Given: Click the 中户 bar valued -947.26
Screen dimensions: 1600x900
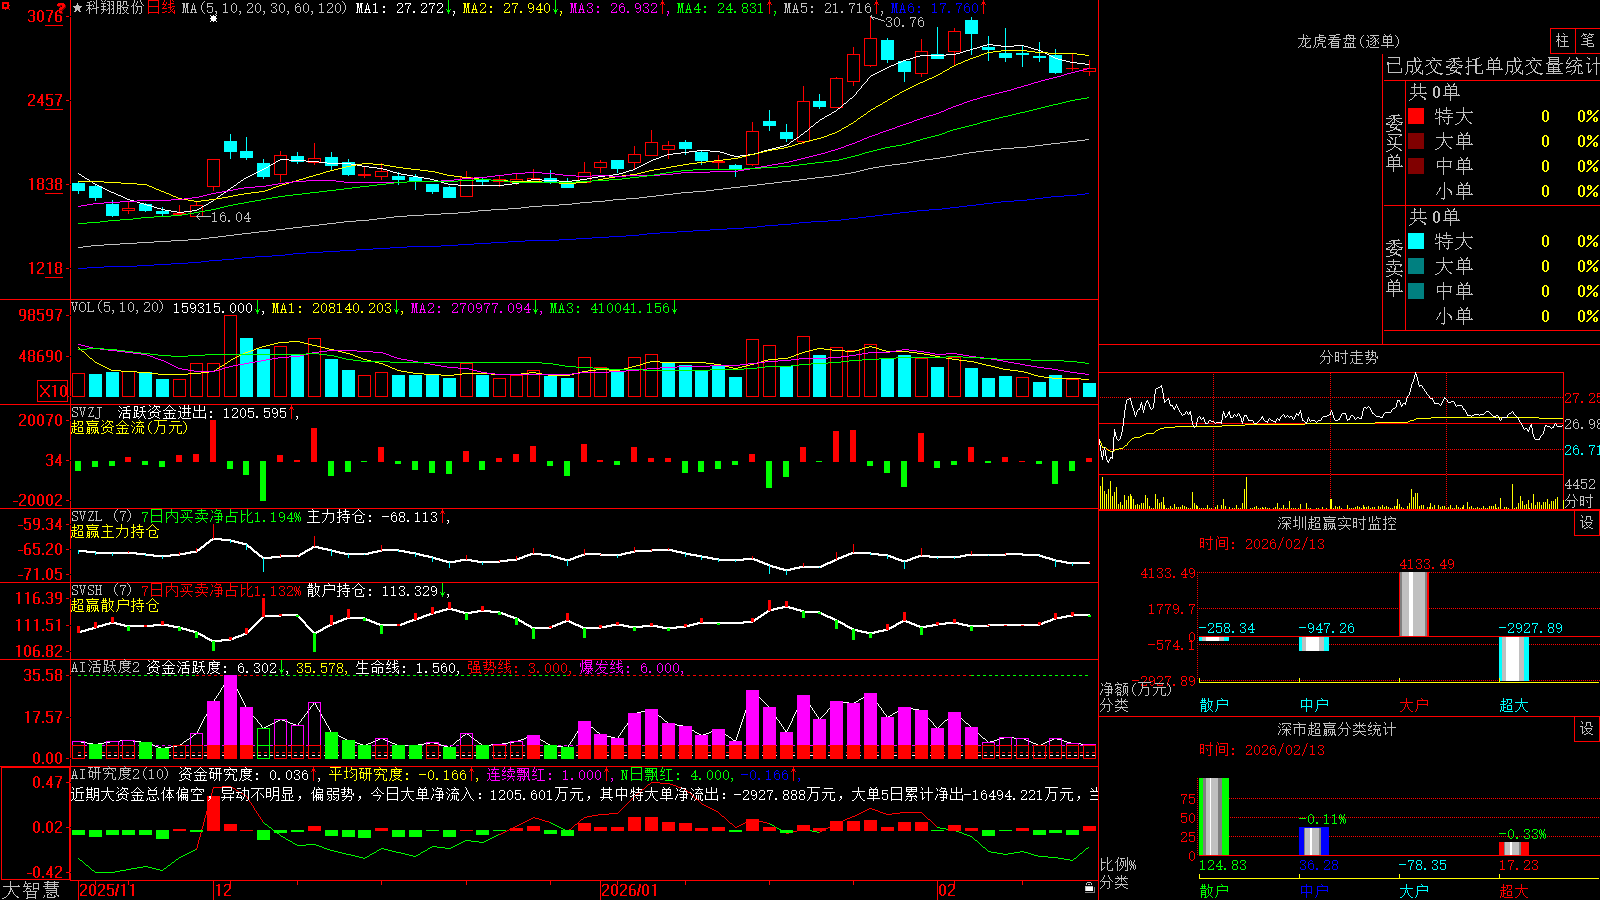Looking at the screenshot, I should (x=1314, y=644).
